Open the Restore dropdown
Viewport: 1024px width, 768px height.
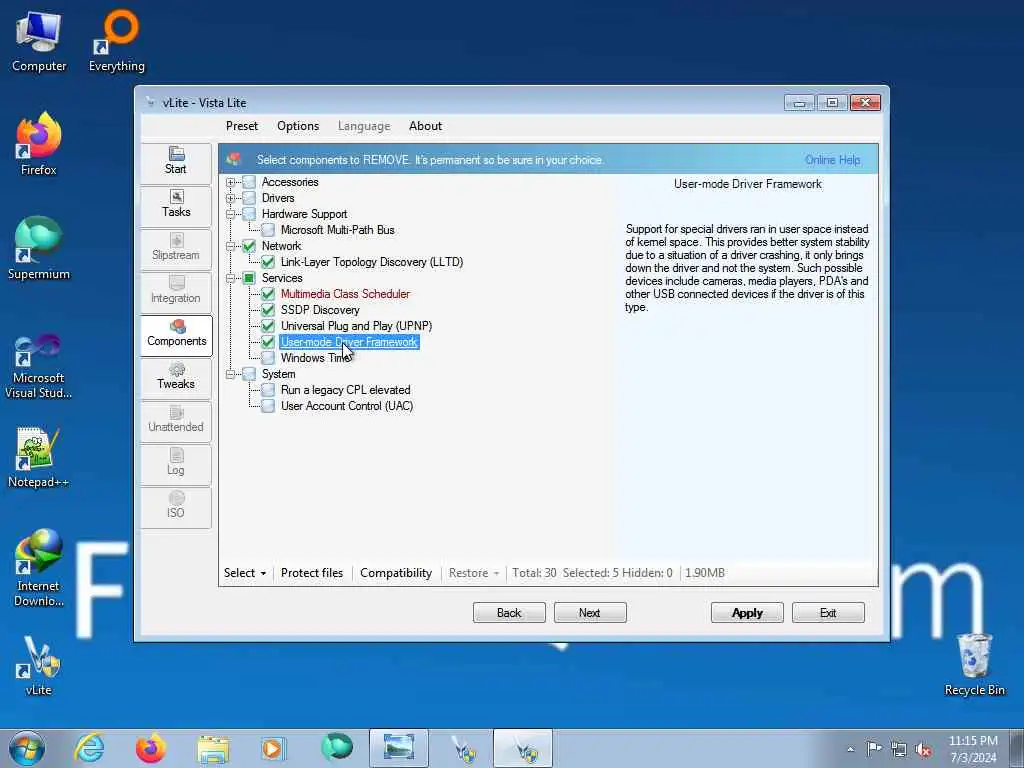point(474,573)
